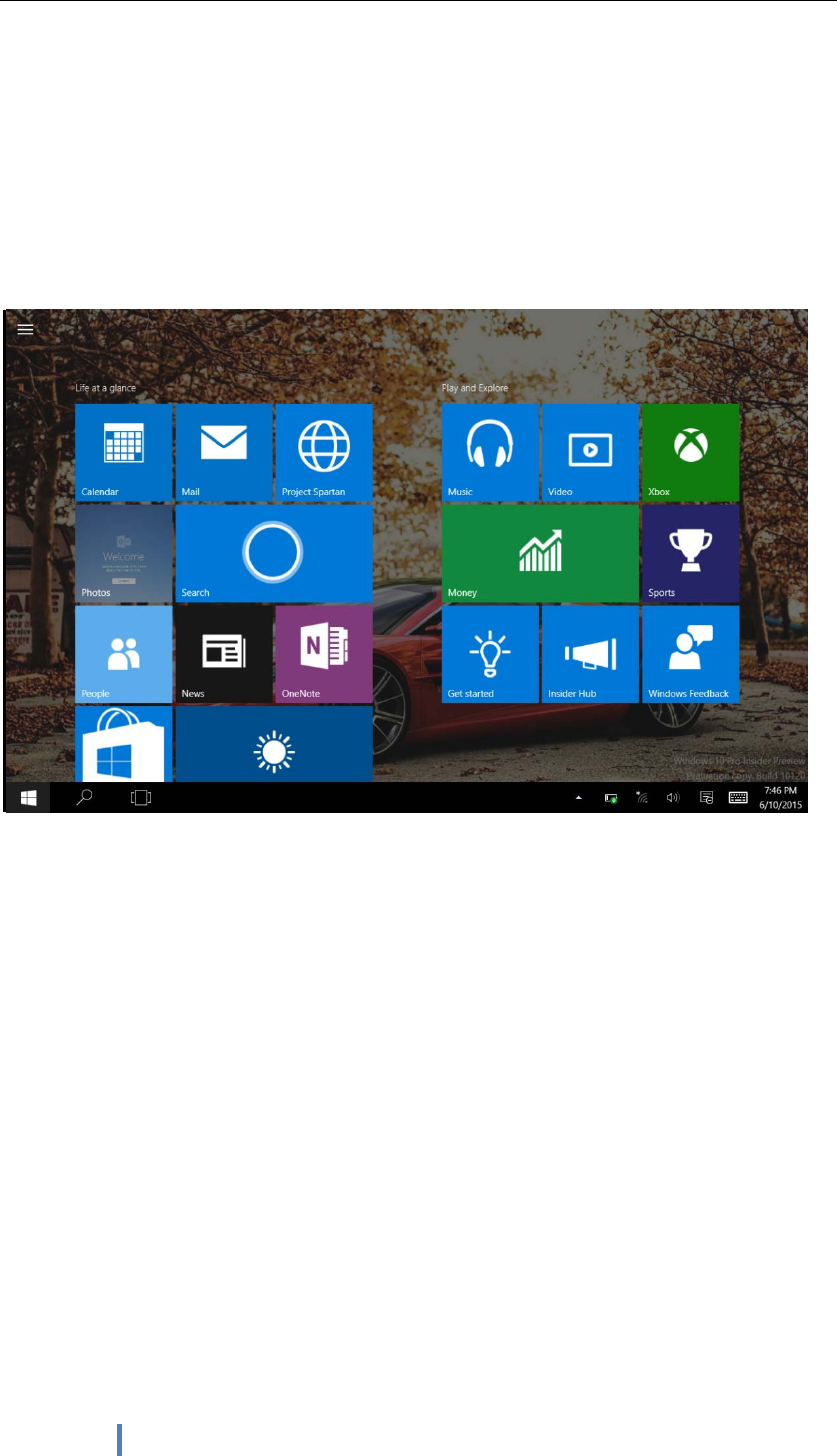Open the Weather tile with sun icon

pos(274,744)
